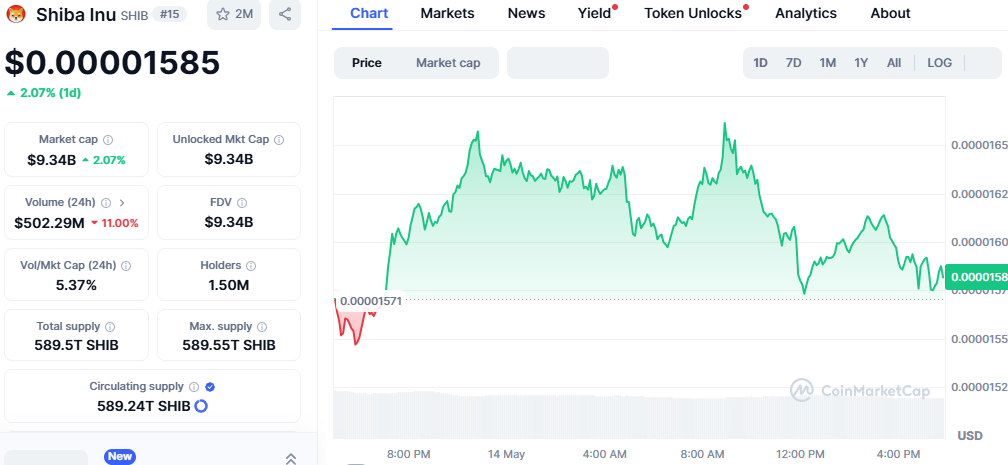Open Market cap info icon
The height and width of the screenshot is (465, 1008).
pyautogui.click(x=108, y=140)
